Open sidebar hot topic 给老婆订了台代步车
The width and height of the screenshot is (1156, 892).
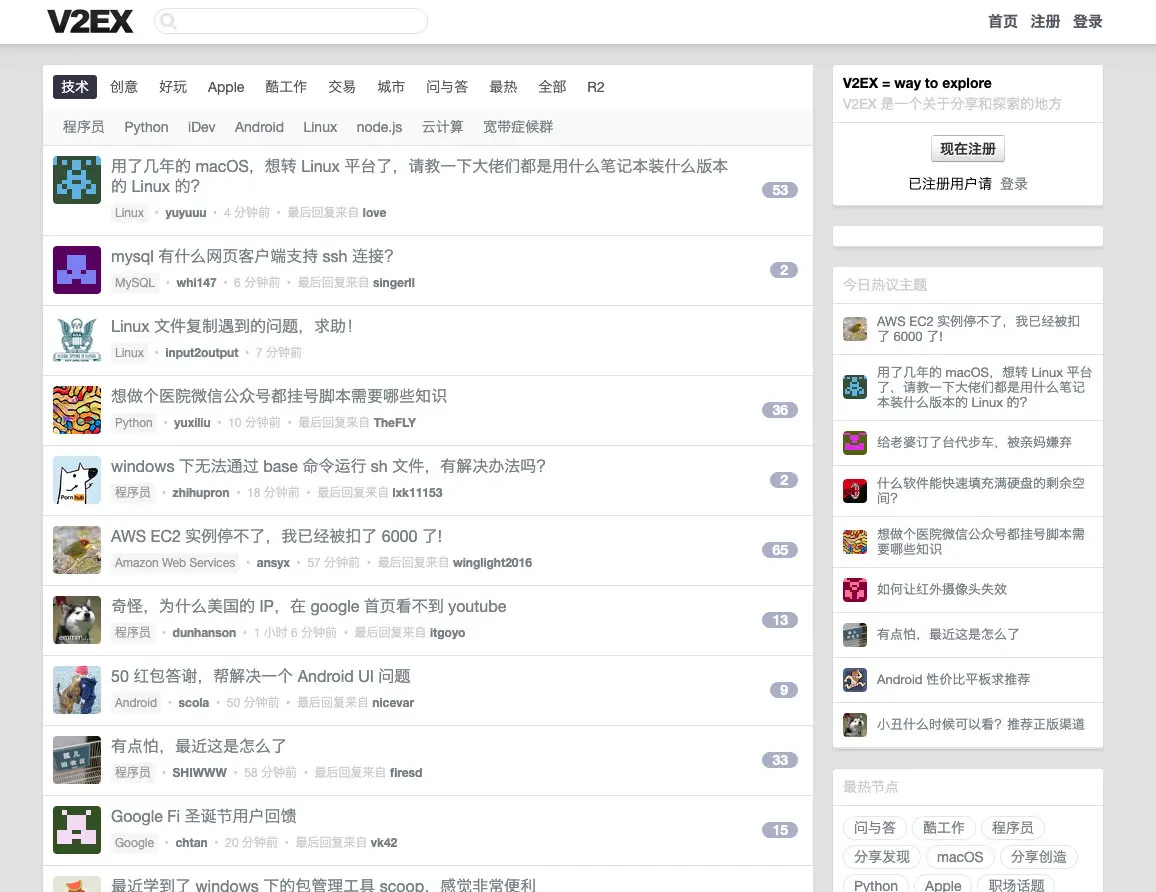pos(974,442)
